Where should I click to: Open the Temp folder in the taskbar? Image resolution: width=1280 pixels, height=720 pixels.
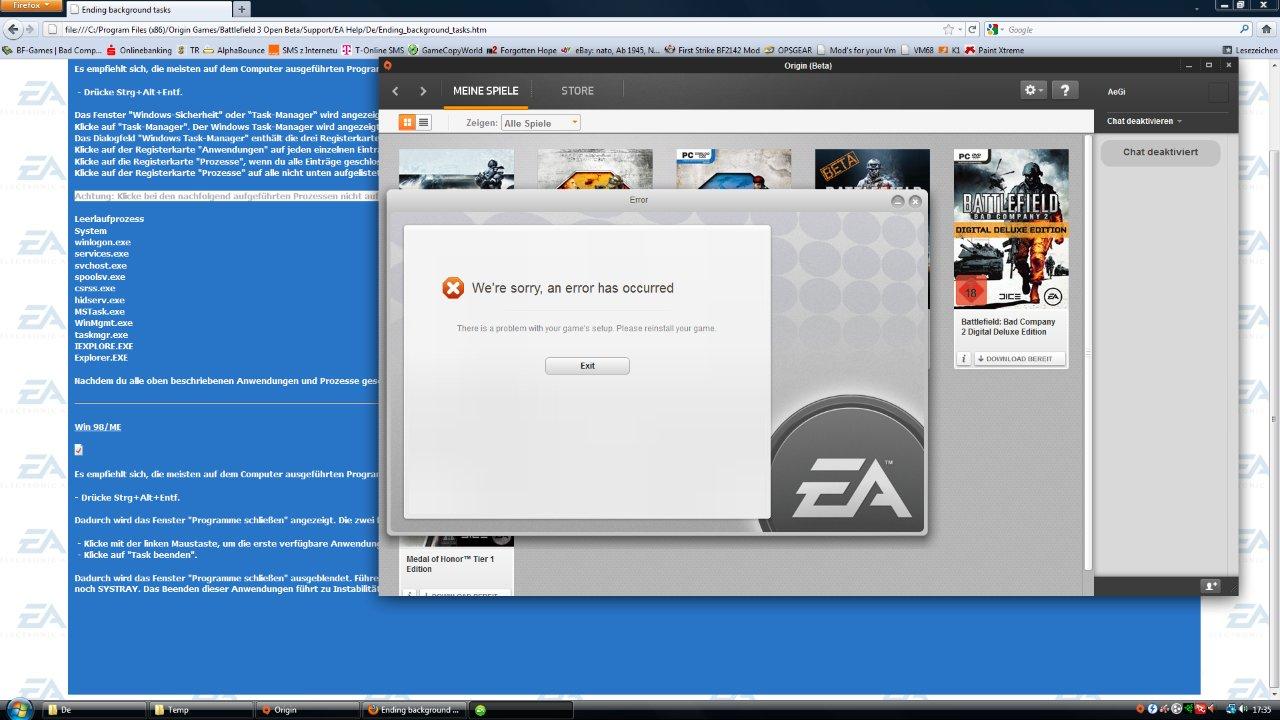200,710
